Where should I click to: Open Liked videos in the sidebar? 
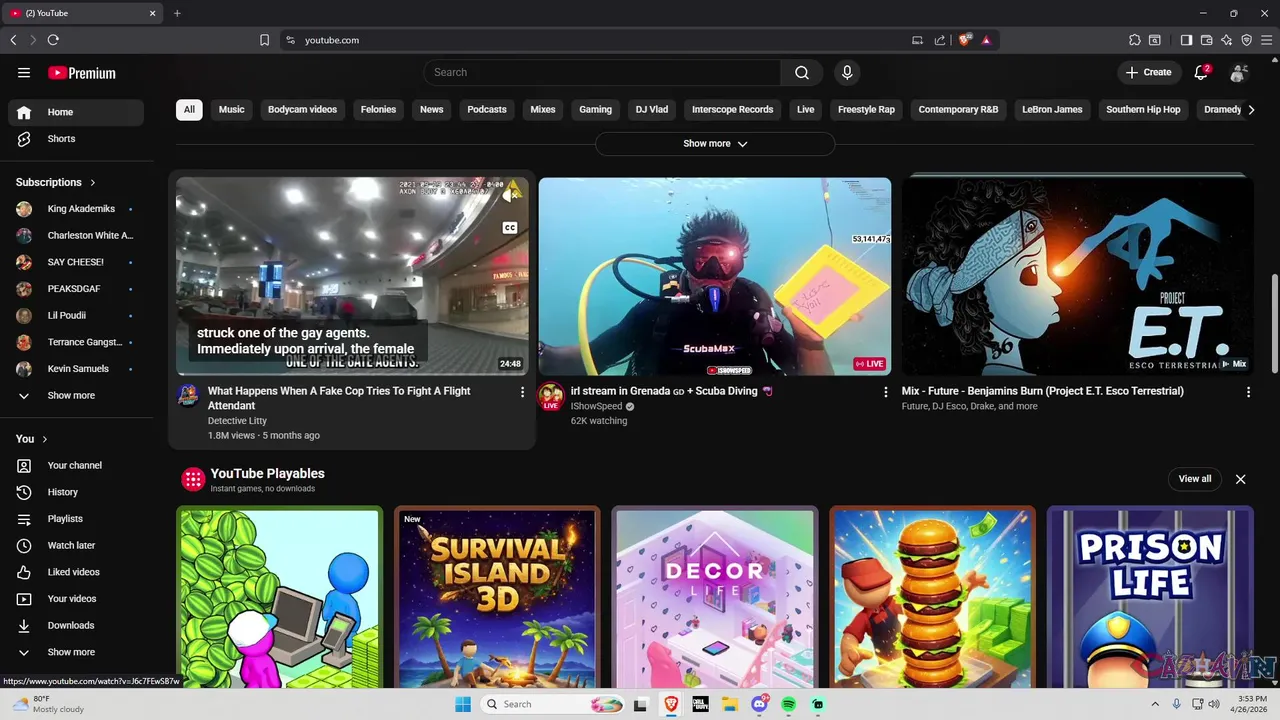point(76,572)
